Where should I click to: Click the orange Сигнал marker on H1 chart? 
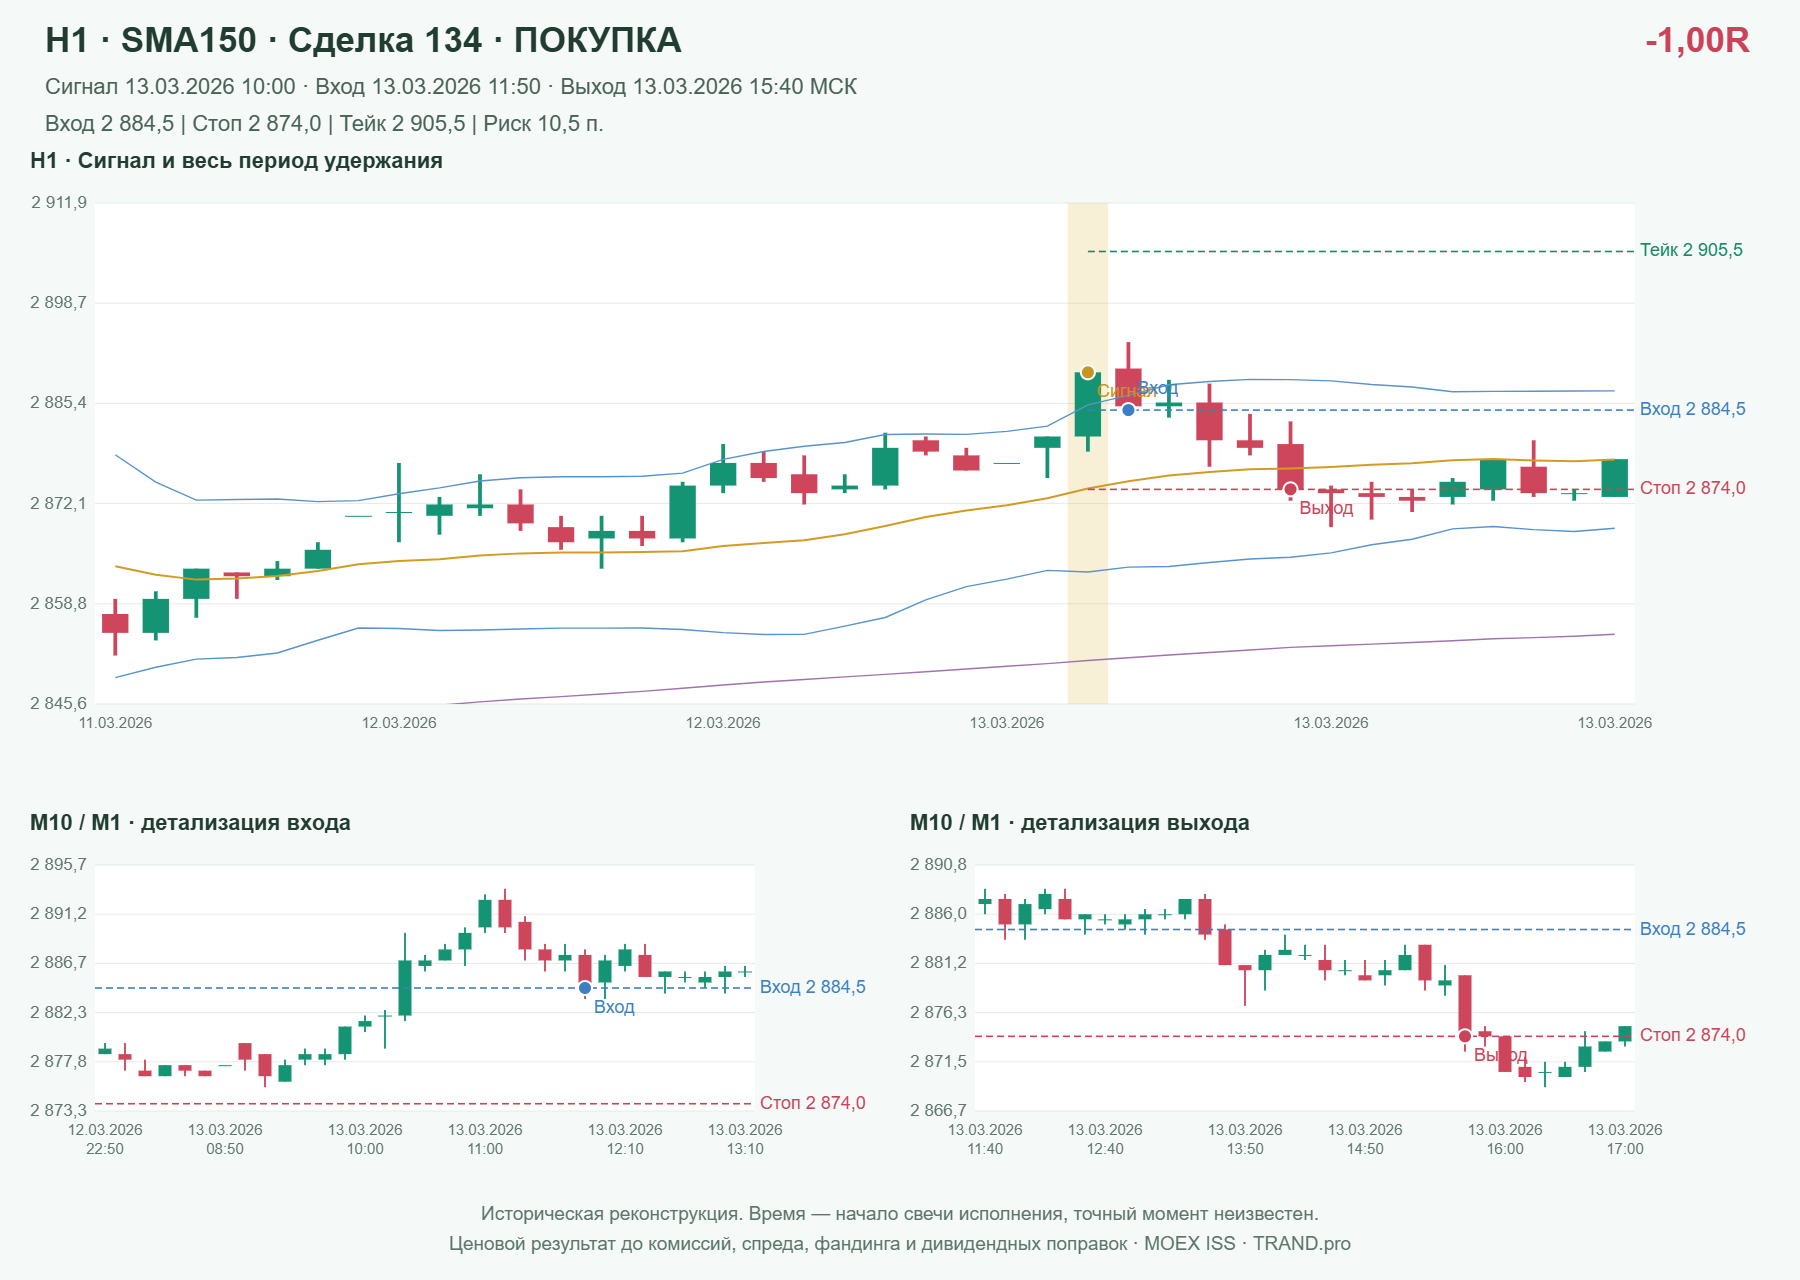click(x=1088, y=373)
